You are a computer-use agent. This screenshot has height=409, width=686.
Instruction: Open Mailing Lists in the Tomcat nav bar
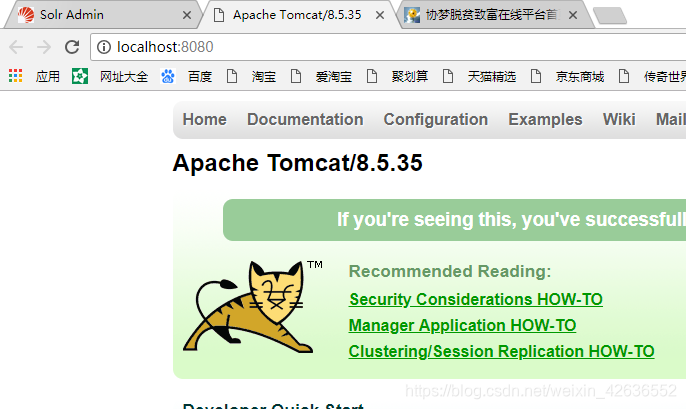pos(671,119)
